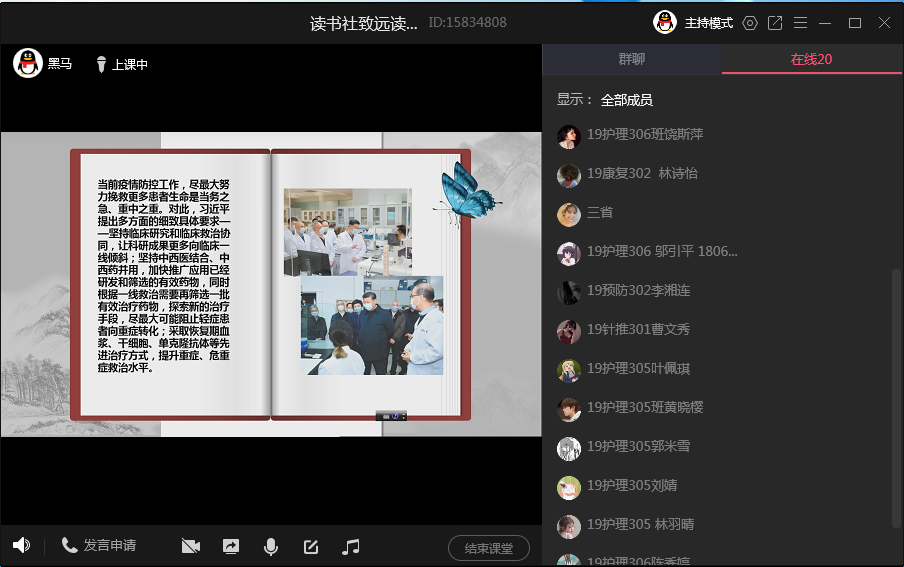The width and height of the screenshot is (904, 567).
Task: Click the pop-out window icon
Action: point(775,23)
